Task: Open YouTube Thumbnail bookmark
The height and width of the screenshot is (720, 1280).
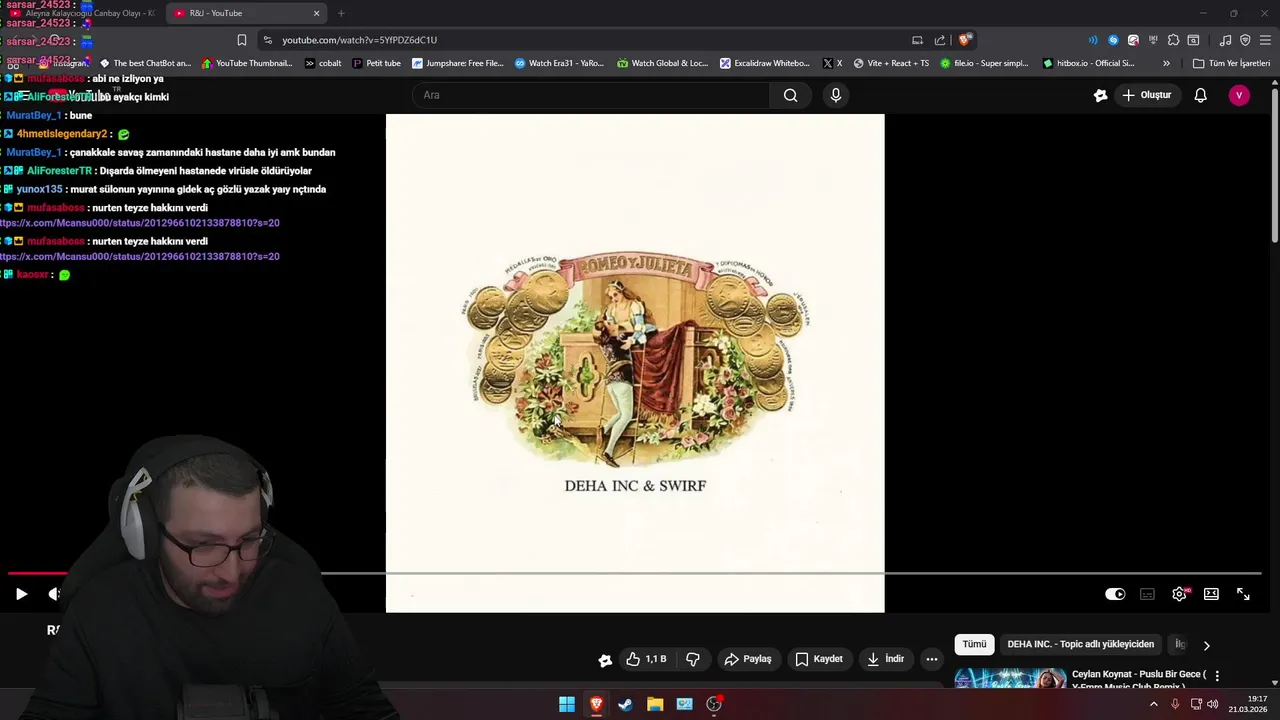Action: [247, 63]
